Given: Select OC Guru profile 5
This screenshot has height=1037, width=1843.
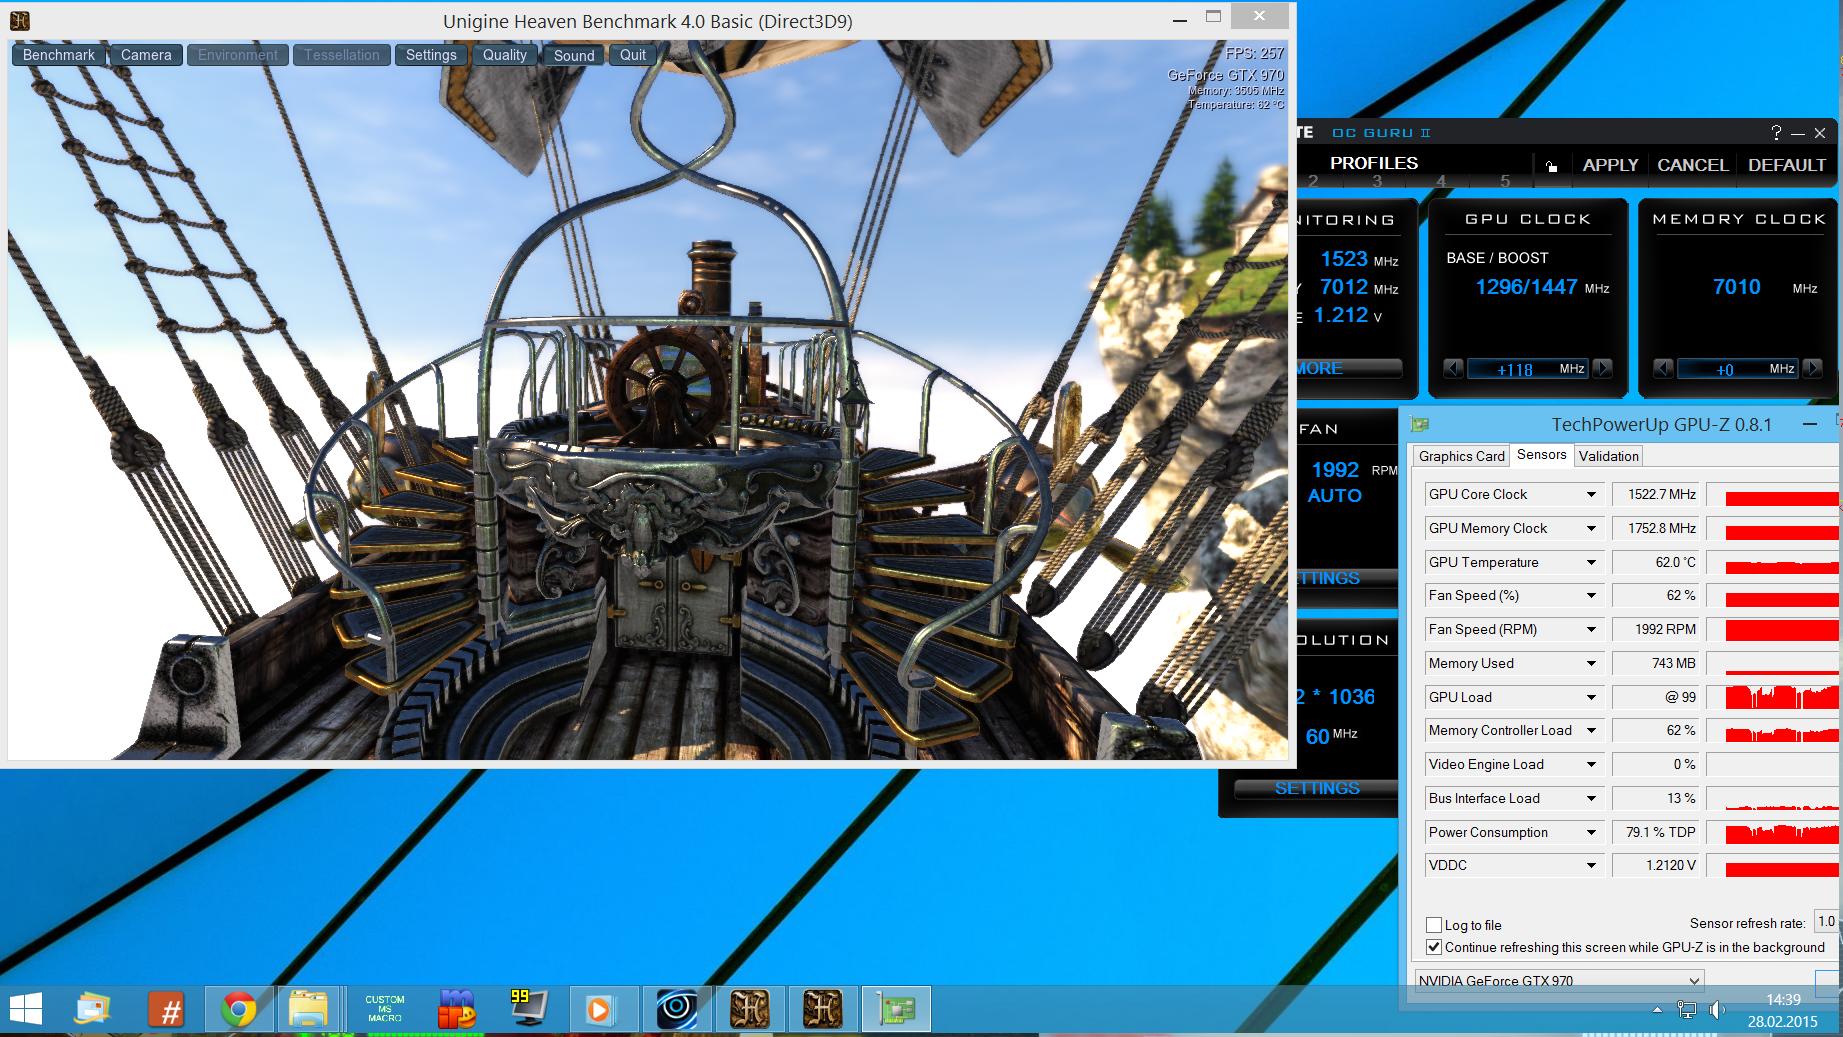Looking at the screenshot, I should pyautogui.click(x=1505, y=181).
